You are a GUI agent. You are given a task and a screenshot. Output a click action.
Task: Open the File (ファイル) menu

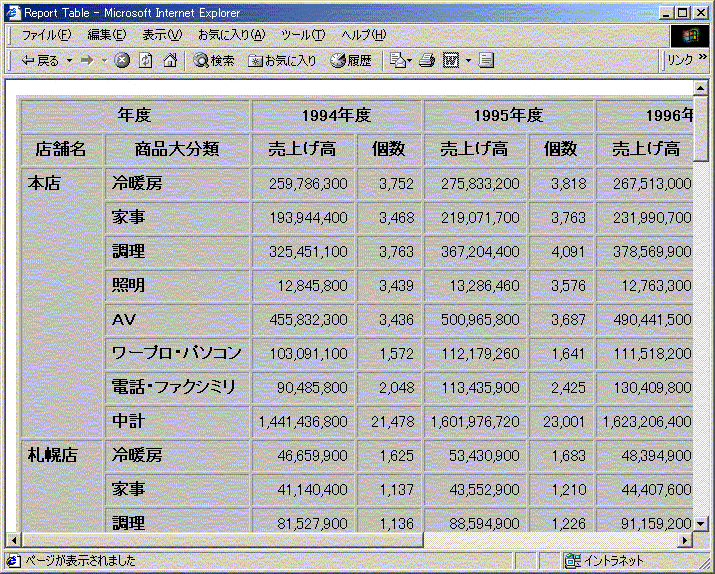point(47,35)
